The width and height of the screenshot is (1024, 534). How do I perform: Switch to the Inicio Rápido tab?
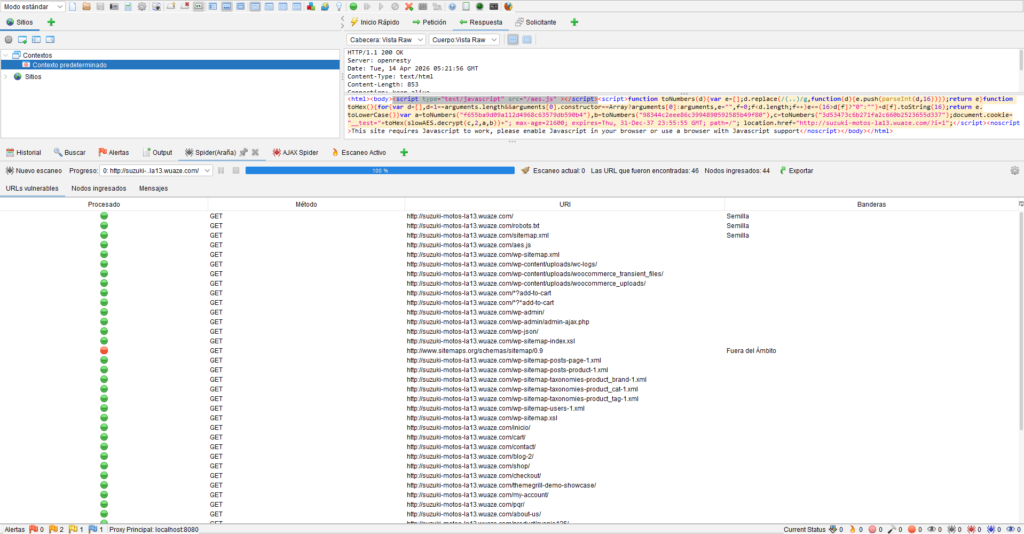coord(374,22)
